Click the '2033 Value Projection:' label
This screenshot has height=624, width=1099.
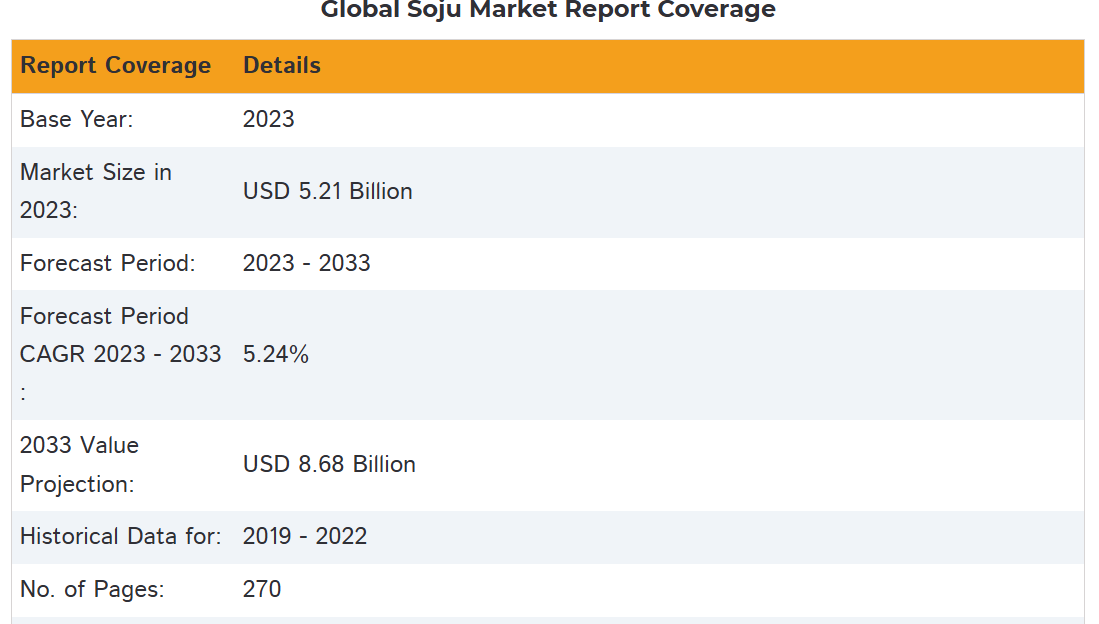tap(79, 464)
